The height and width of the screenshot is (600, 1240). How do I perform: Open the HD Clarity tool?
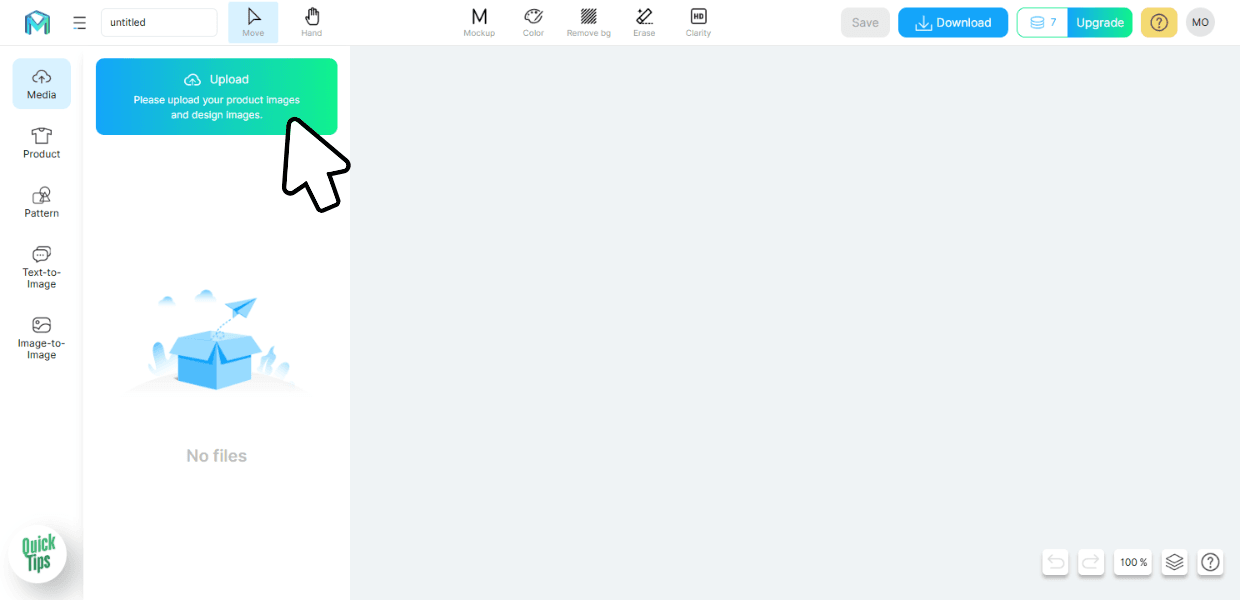pos(698,22)
